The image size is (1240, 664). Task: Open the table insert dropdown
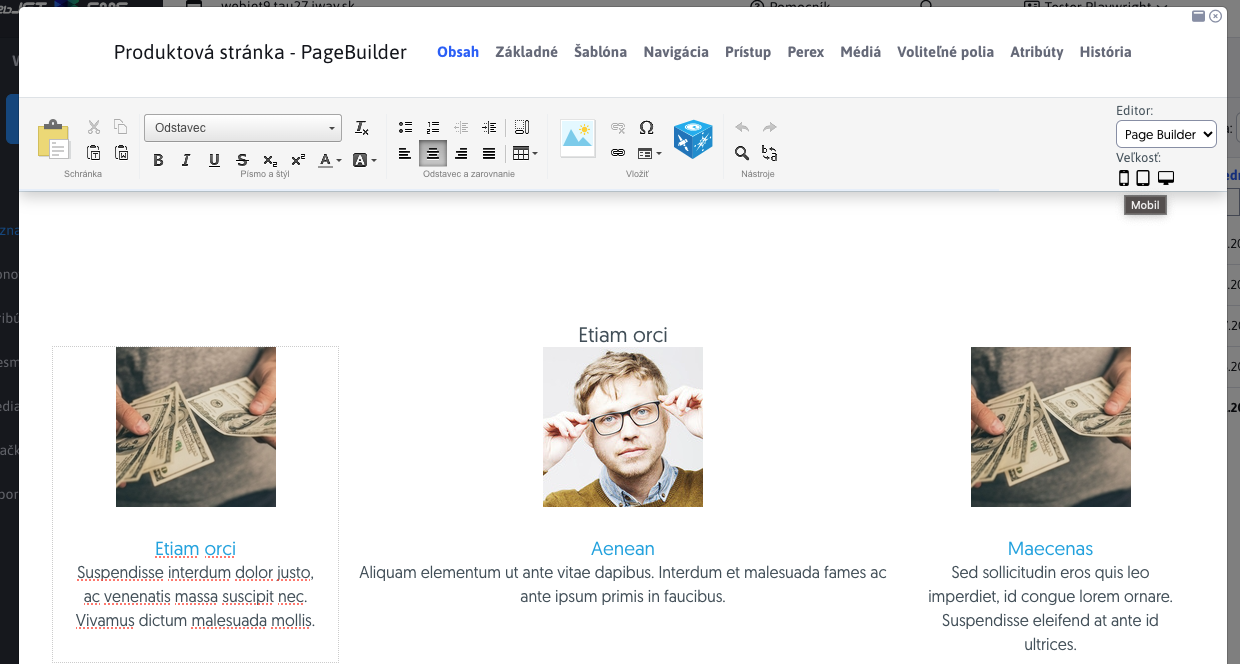(x=525, y=153)
